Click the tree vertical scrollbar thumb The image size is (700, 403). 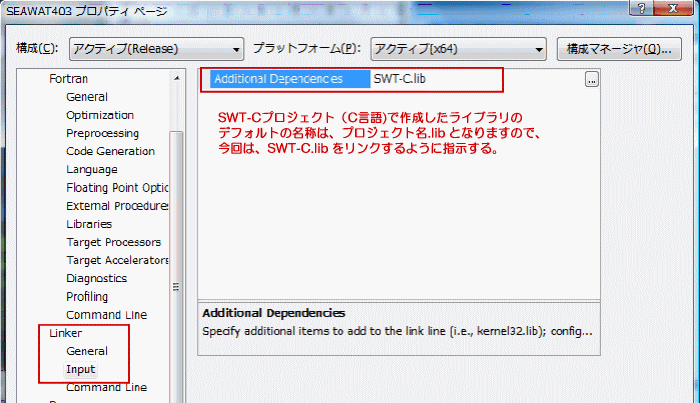pyautogui.click(x=176, y=268)
